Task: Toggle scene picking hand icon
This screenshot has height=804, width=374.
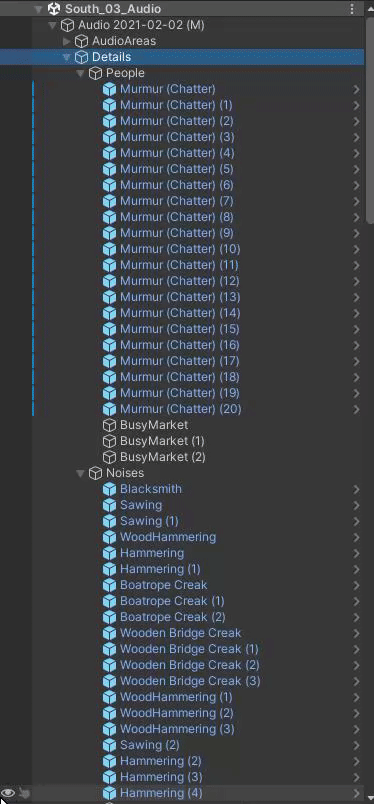Action: 24,793
